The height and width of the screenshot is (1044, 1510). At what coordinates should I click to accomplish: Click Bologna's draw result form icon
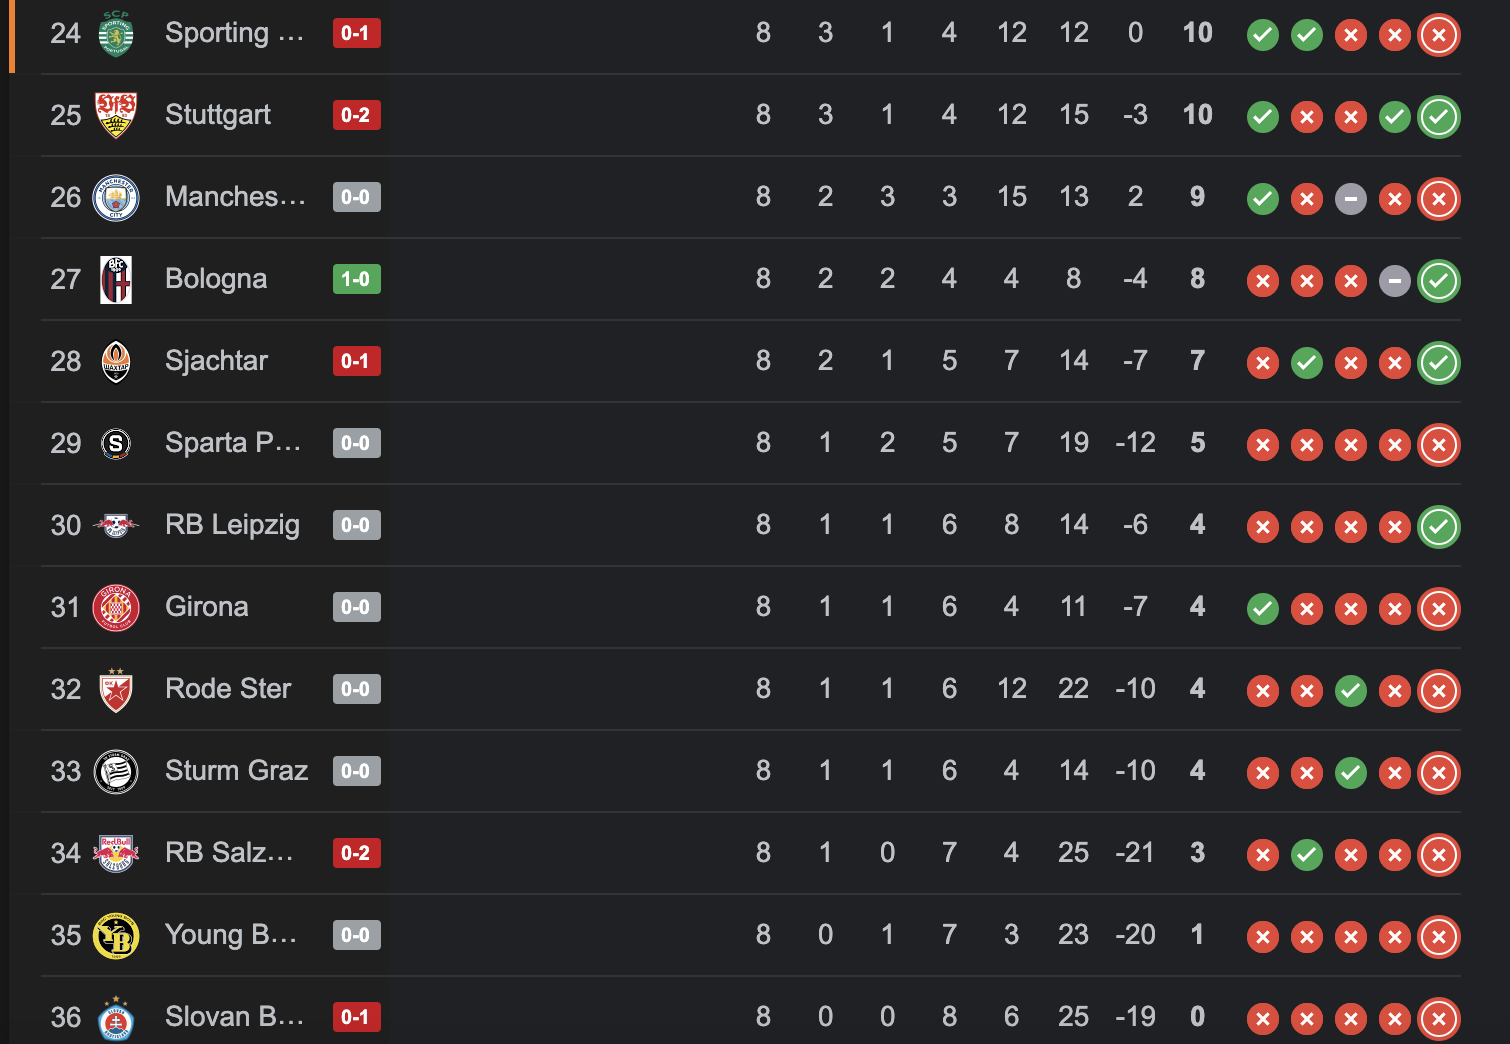click(x=1395, y=281)
